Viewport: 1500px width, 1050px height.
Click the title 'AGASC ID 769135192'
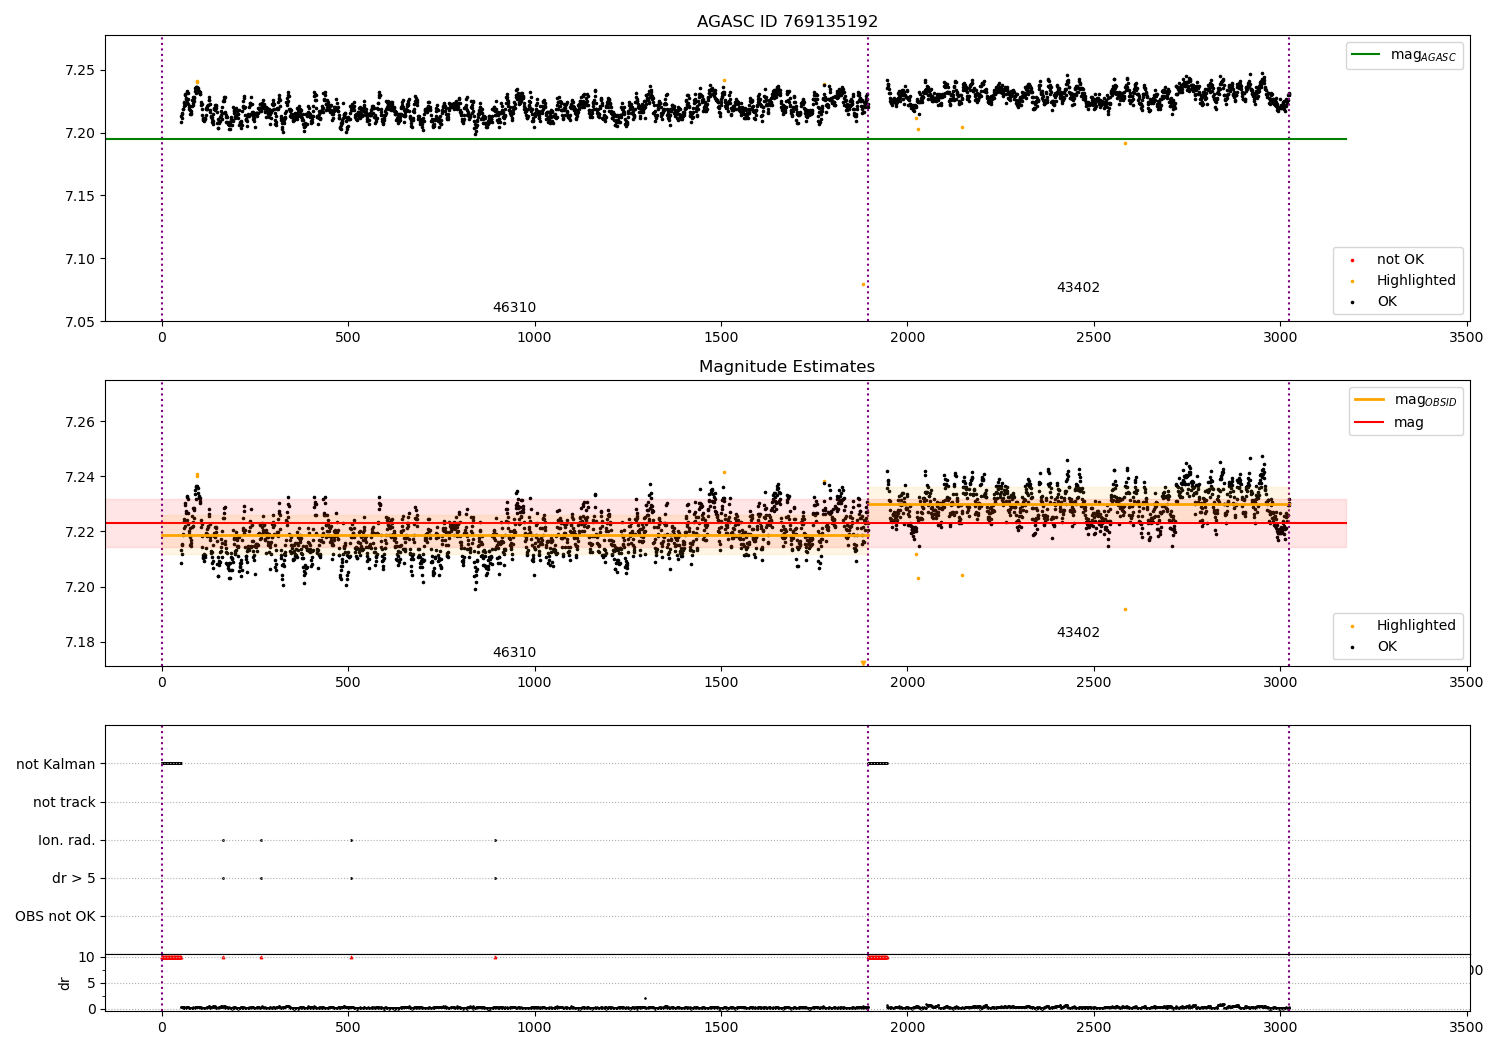pyautogui.click(x=787, y=22)
